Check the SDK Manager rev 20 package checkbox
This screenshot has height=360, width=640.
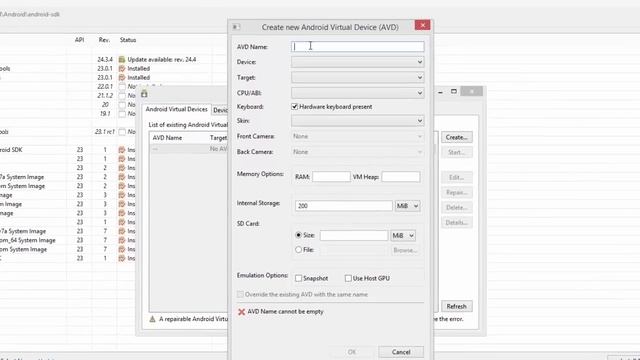pos(122,104)
